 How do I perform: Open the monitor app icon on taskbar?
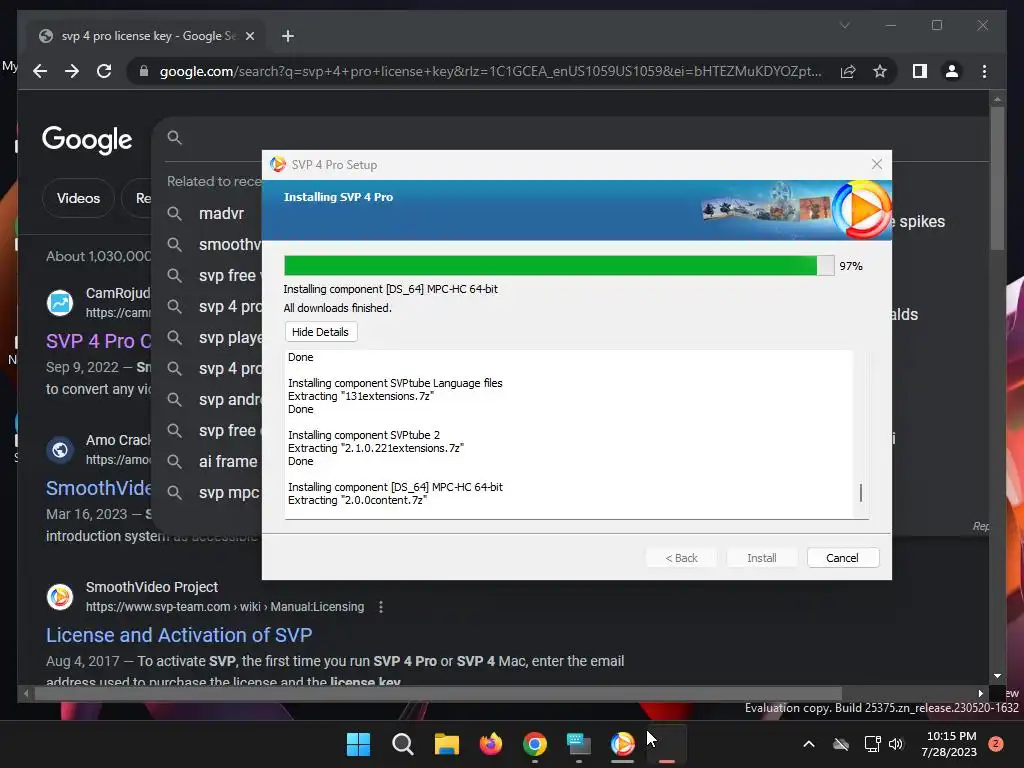[579, 744]
